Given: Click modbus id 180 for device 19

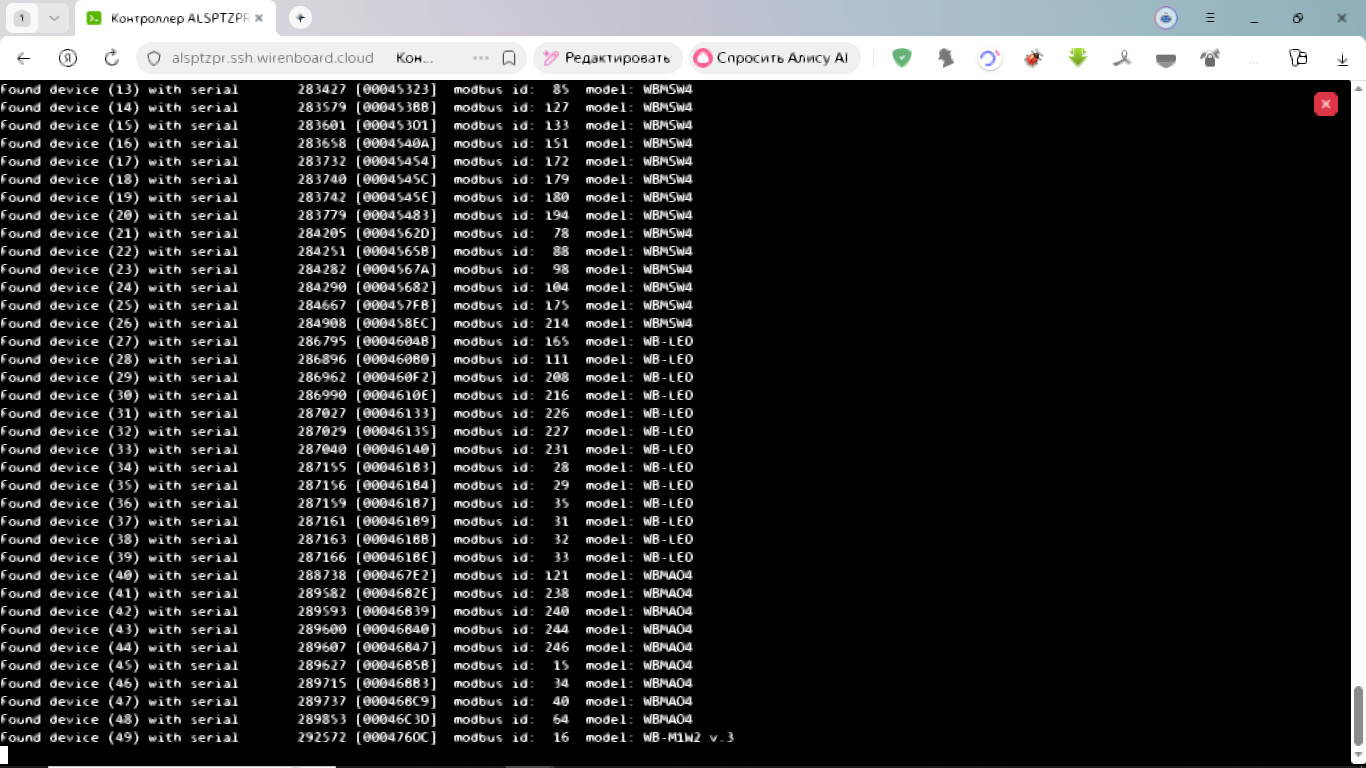Looking at the screenshot, I should 557,197.
